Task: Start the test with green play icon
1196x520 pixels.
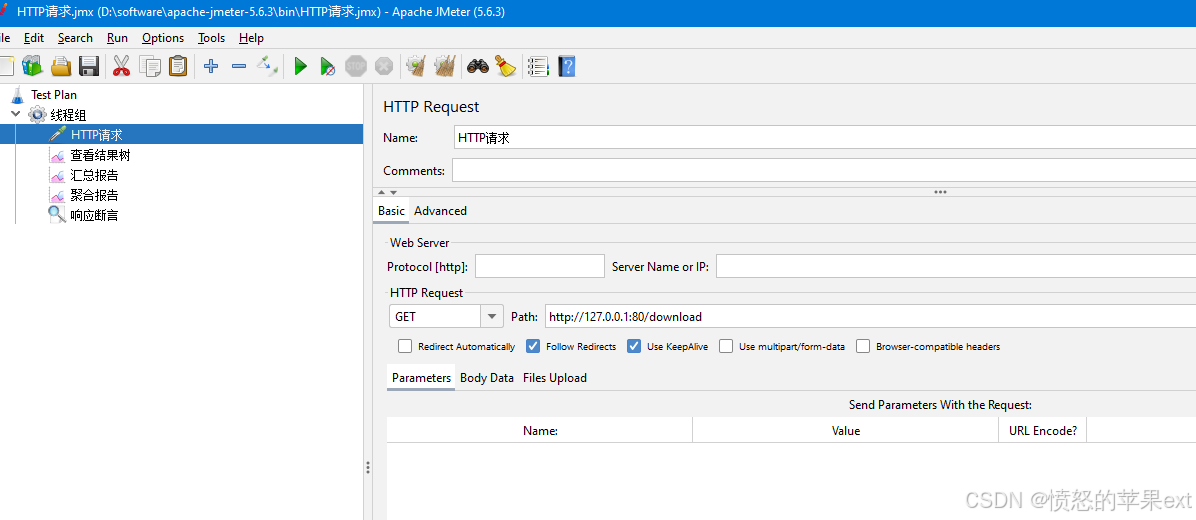Action: click(301, 66)
